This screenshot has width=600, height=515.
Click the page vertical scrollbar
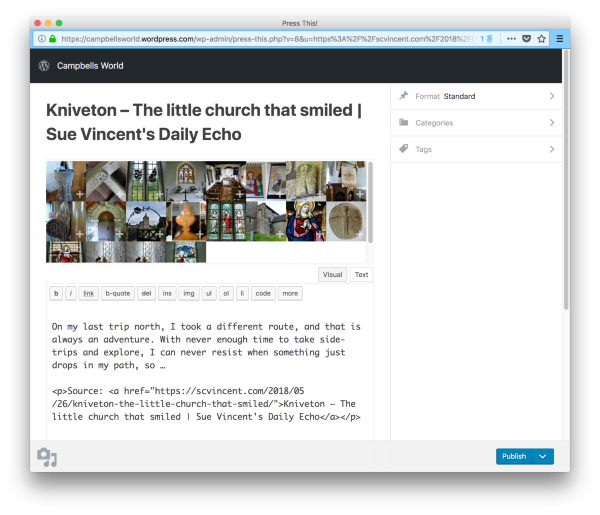[x=566, y=180]
